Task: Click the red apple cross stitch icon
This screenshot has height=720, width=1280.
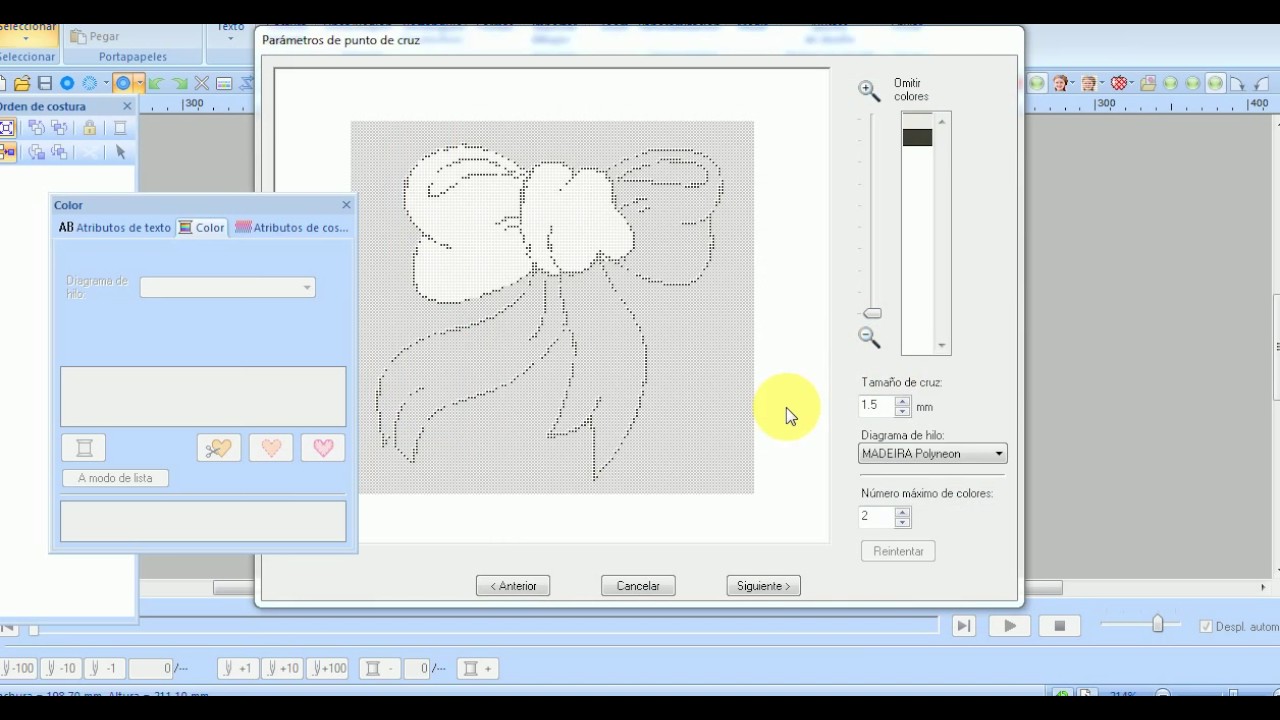Action: click(x=1119, y=84)
